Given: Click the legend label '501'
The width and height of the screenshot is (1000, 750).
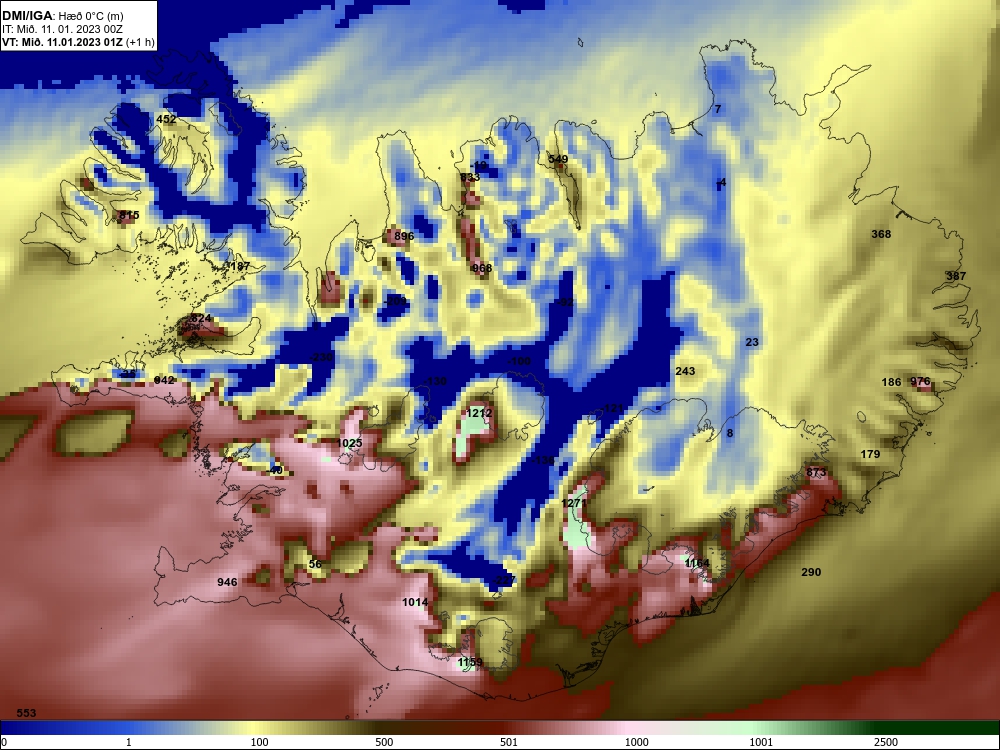Looking at the screenshot, I should pyautogui.click(x=509, y=742).
